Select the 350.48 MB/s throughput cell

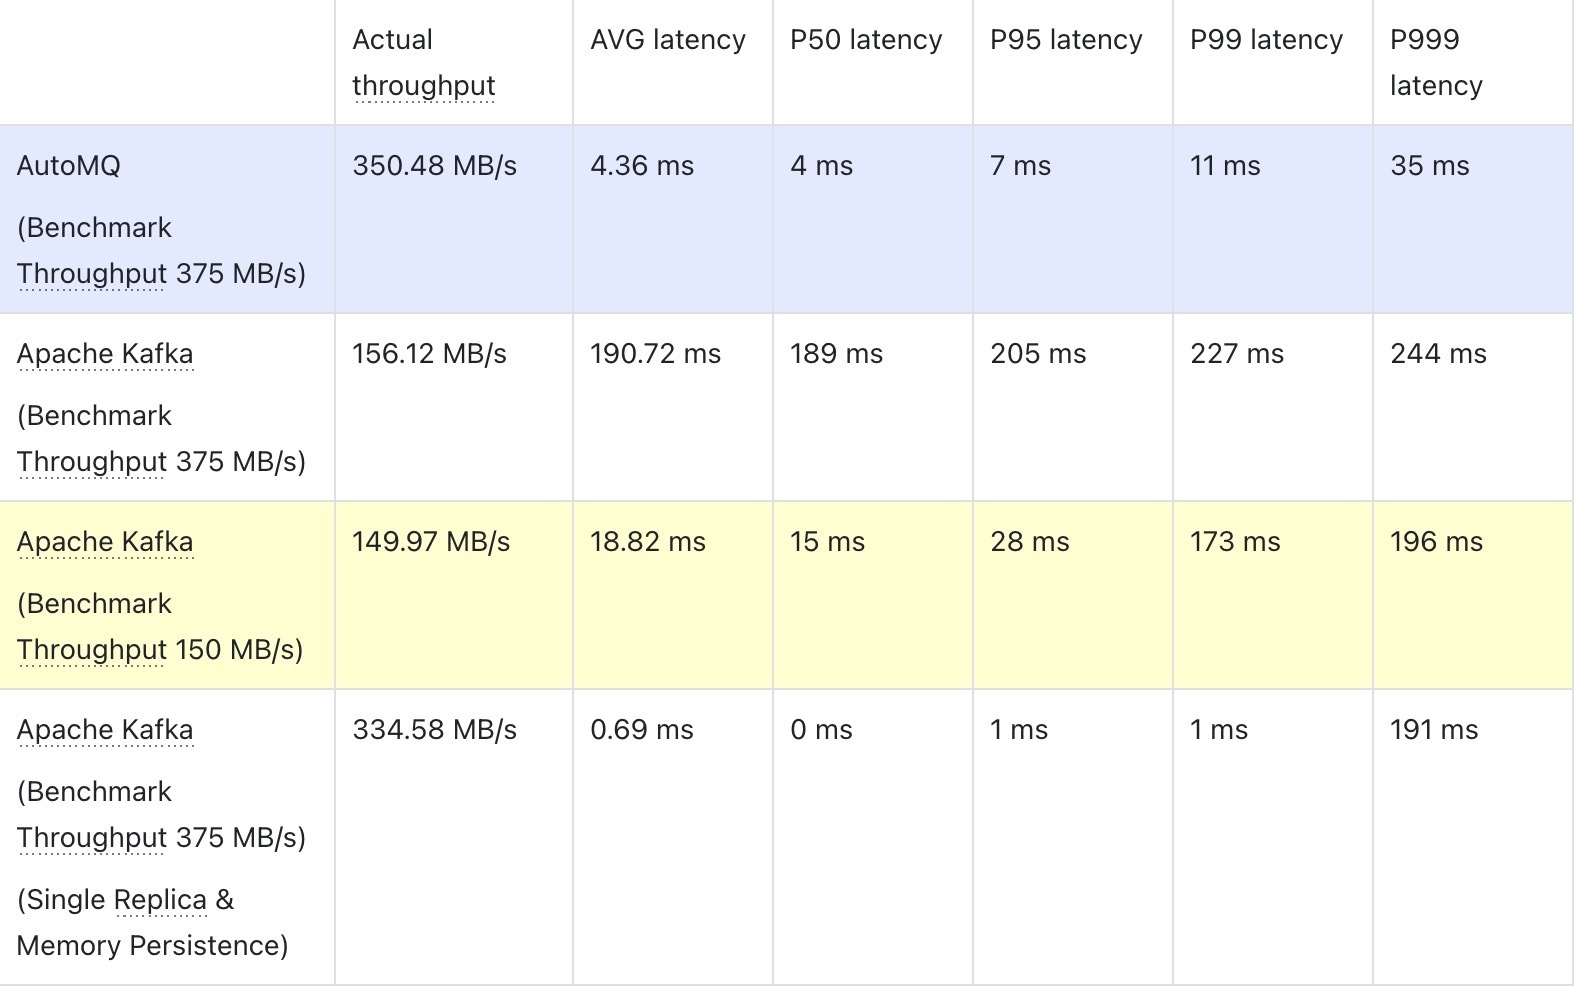(434, 166)
